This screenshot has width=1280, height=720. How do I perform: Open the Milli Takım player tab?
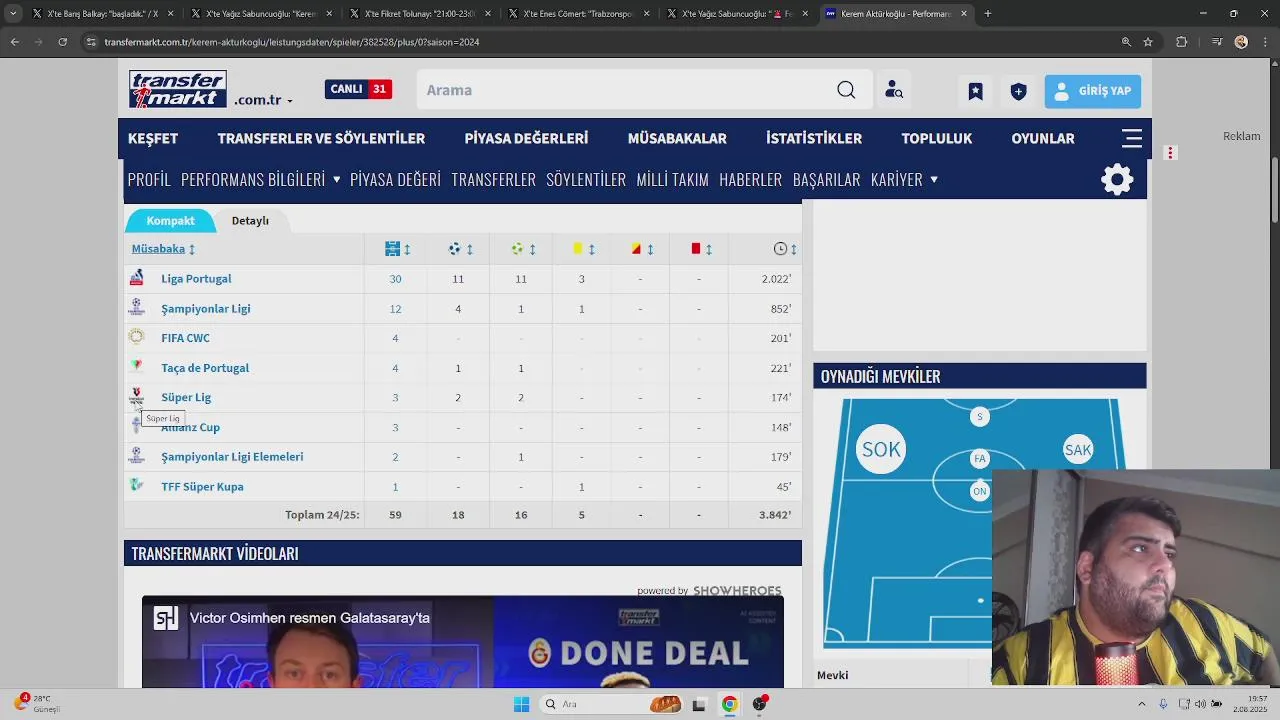point(672,179)
